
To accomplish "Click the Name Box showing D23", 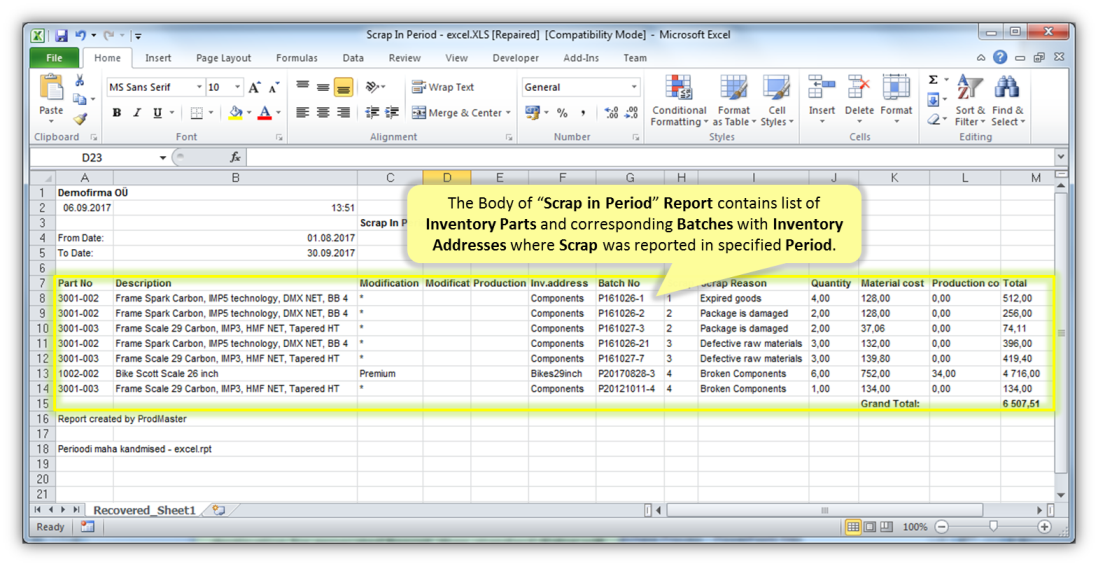I will coord(92,158).
